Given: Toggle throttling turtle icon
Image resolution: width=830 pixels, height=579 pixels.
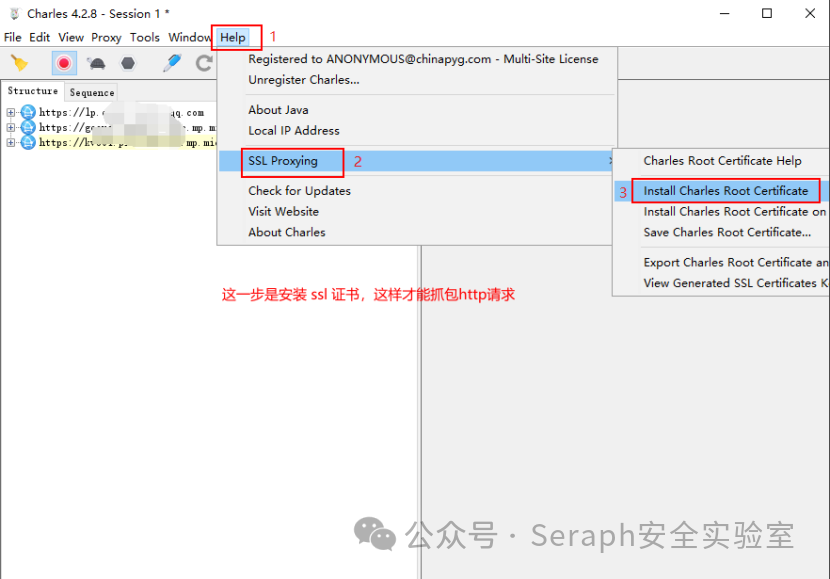Looking at the screenshot, I should (x=97, y=64).
